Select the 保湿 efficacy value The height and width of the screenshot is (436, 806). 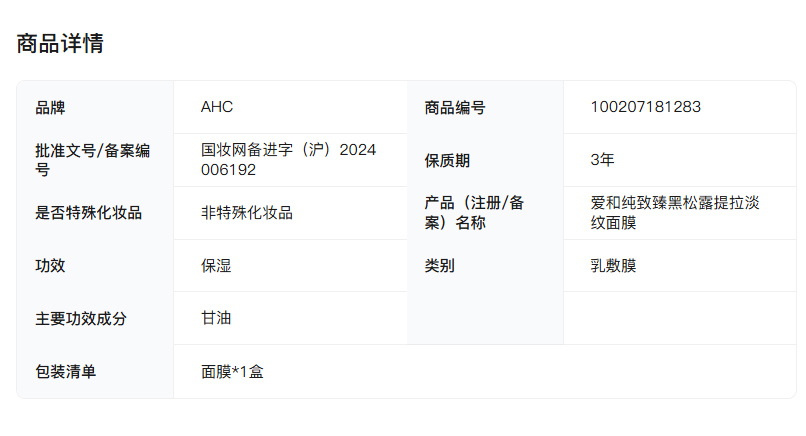217,266
